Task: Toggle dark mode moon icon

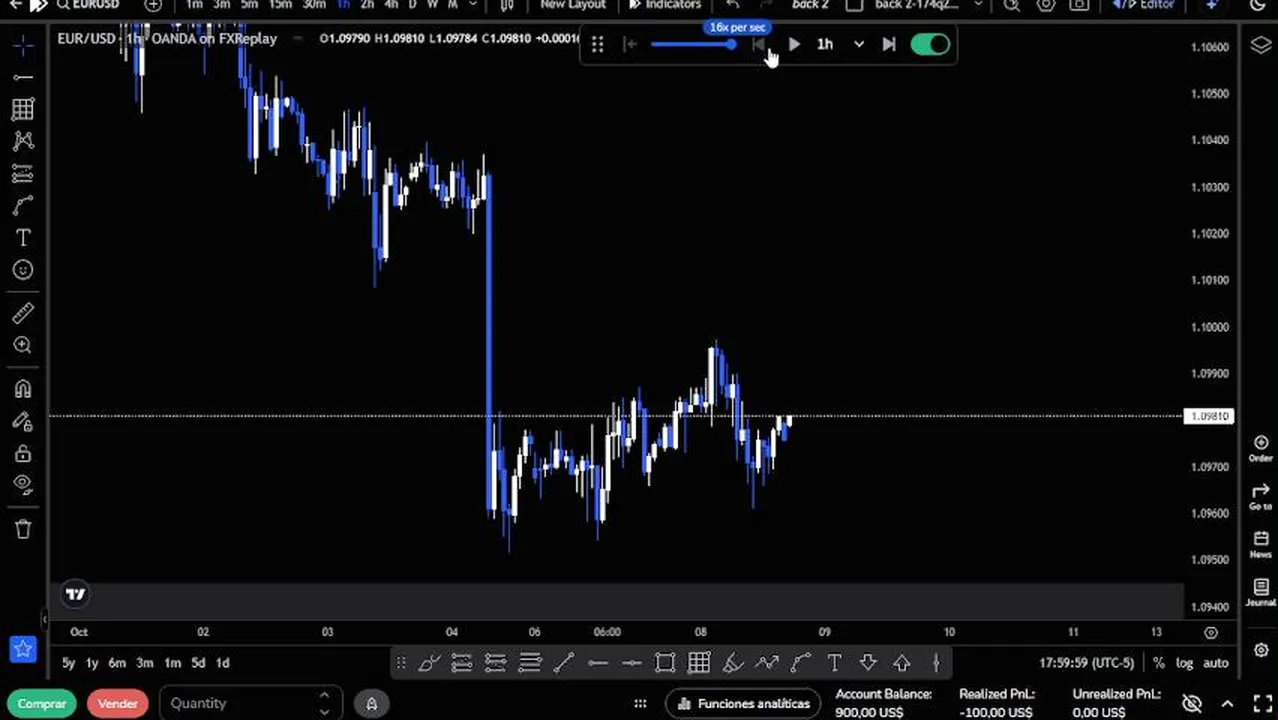Action: pyautogui.click(x=1257, y=5)
